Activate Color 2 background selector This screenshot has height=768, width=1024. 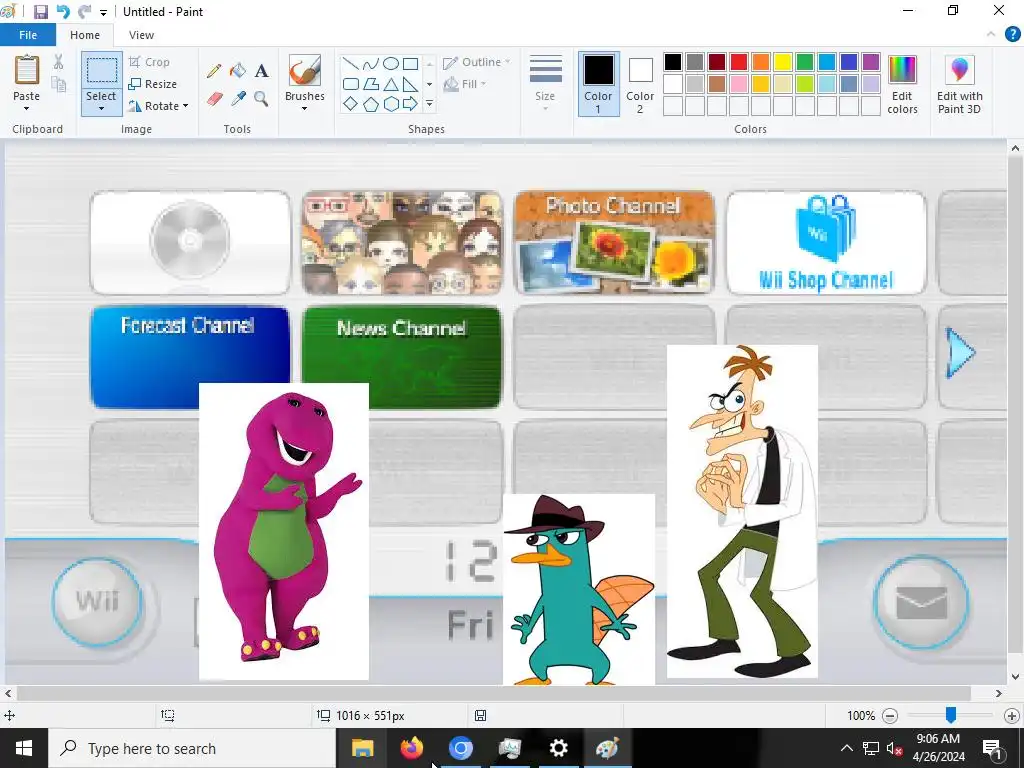coord(640,84)
